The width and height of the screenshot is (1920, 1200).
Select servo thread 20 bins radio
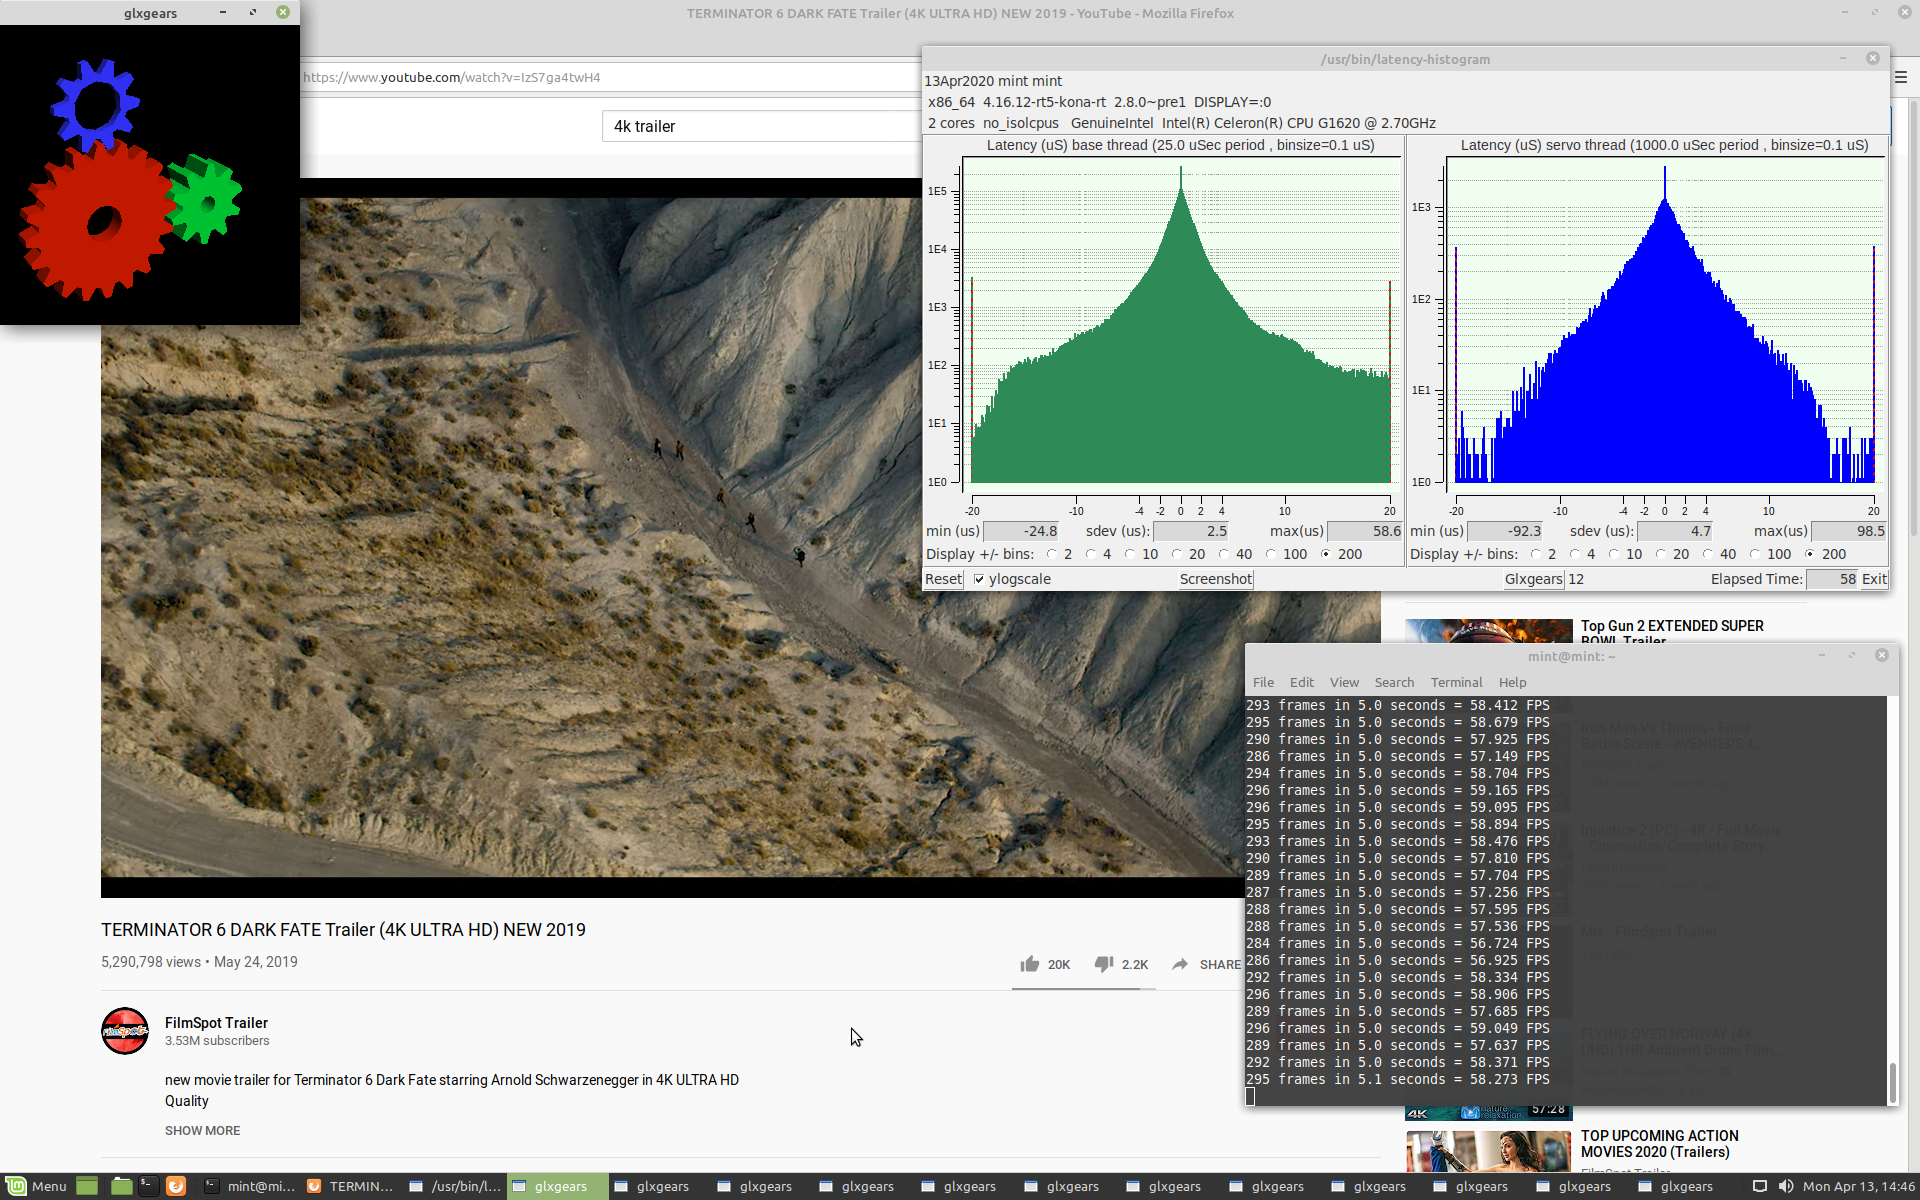[x=1661, y=554]
